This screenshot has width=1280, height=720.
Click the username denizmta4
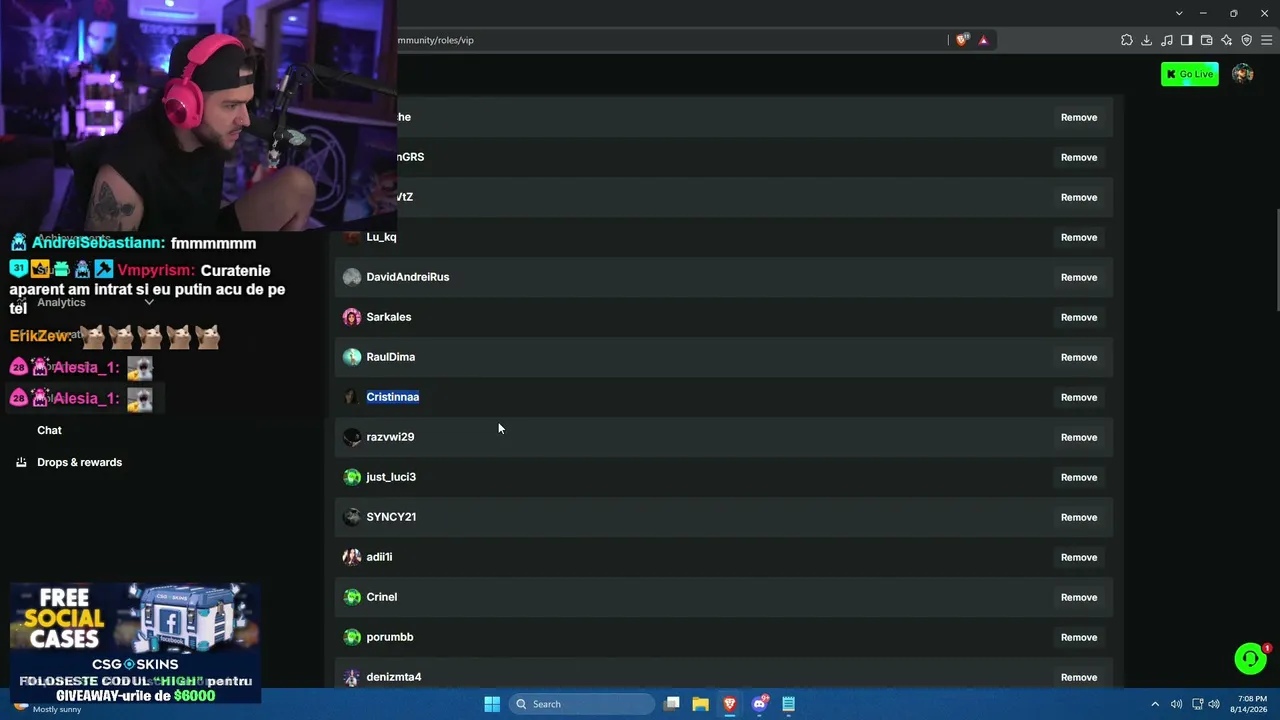[x=394, y=677]
